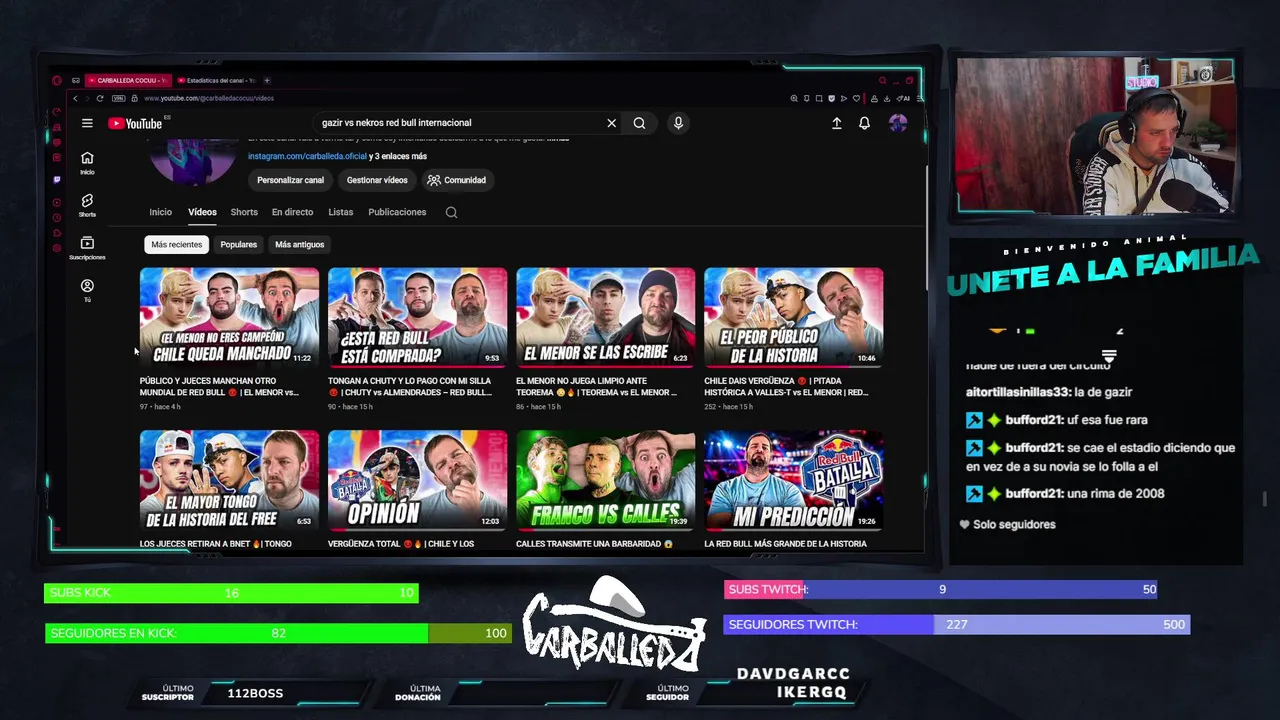1280x720 pixels.
Task: Click the browser address bar URL
Action: (209, 98)
